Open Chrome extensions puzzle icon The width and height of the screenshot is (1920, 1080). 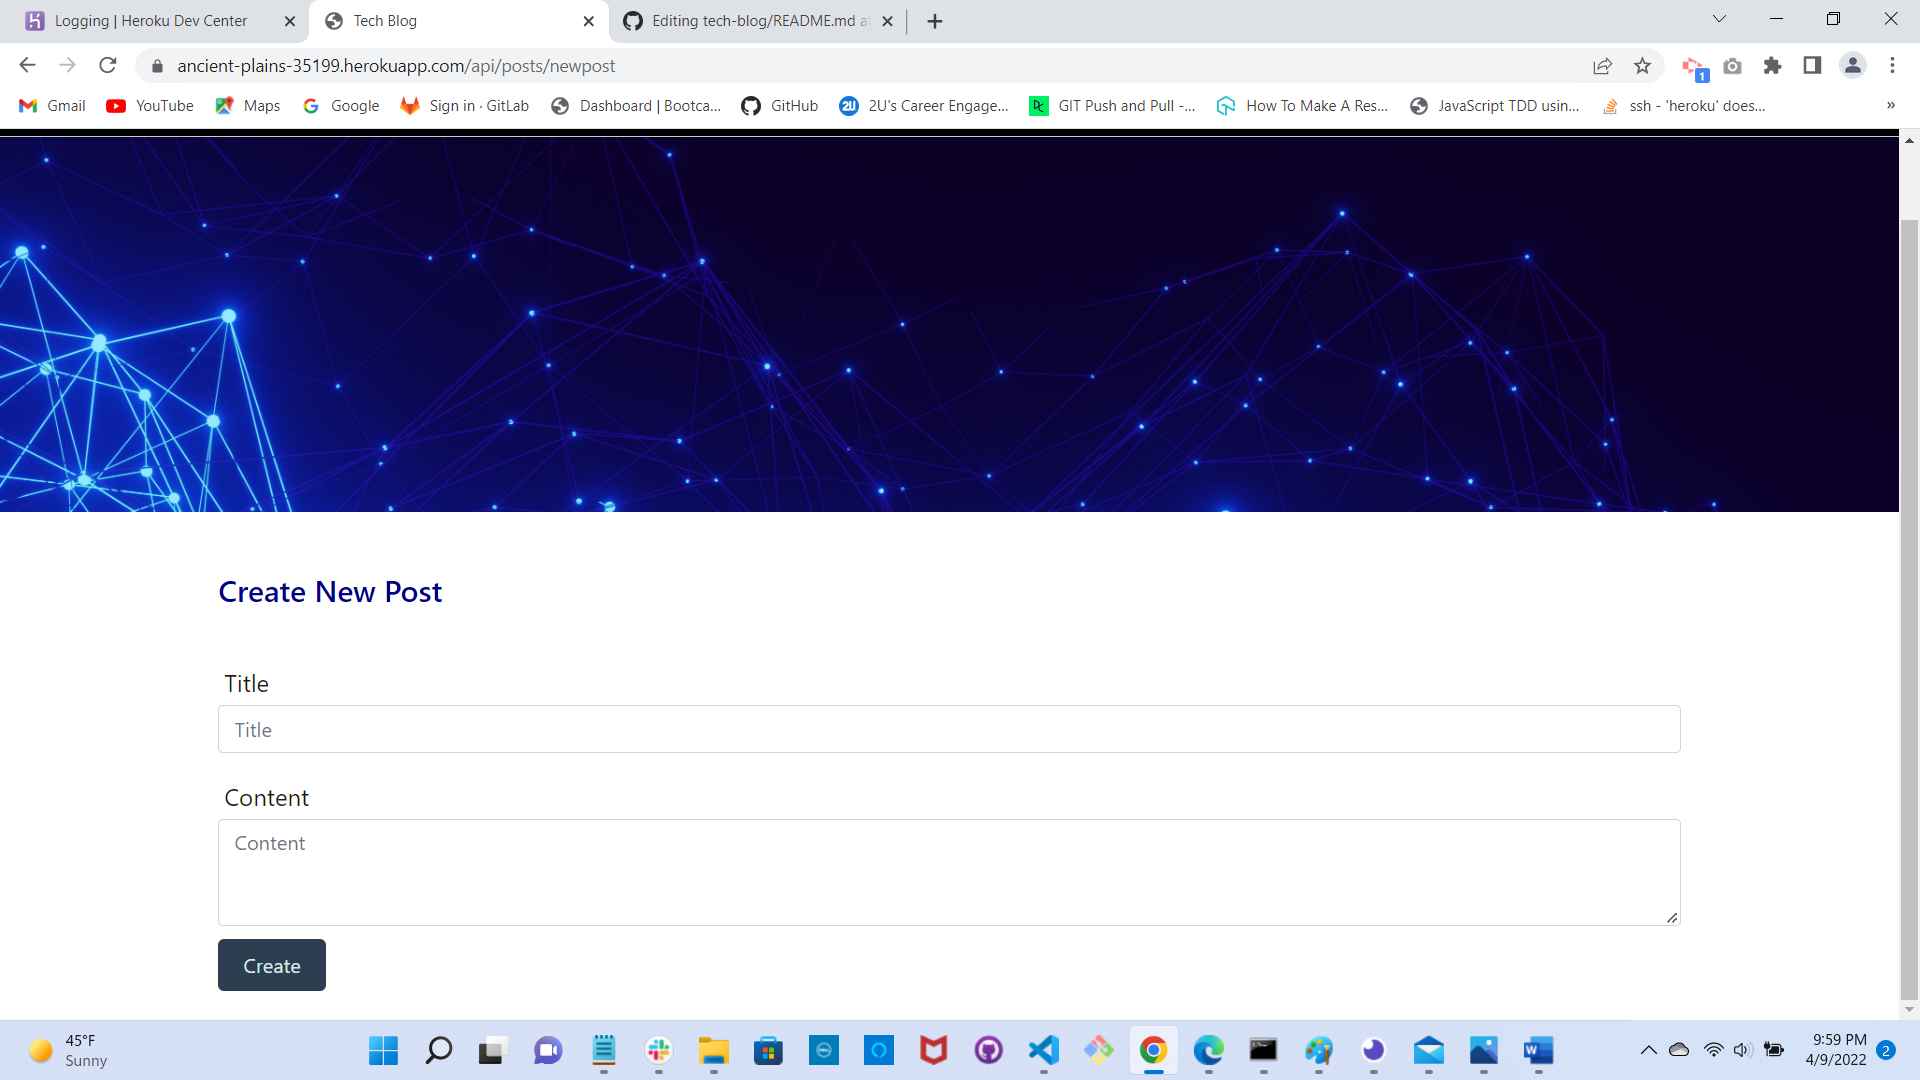1772,66
